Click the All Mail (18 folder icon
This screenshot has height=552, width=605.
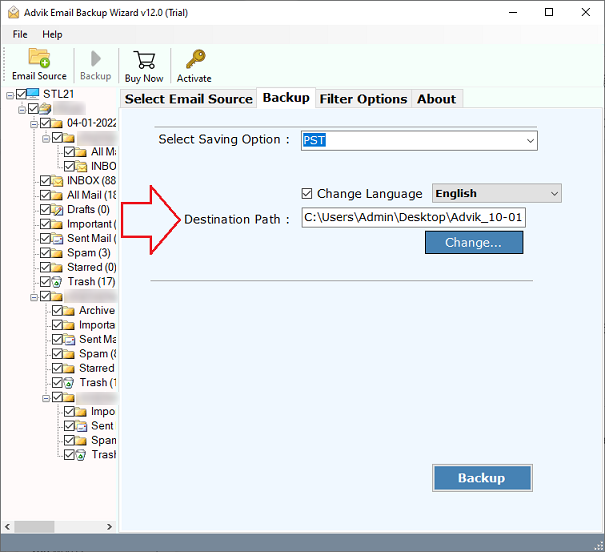[x=57, y=195]
